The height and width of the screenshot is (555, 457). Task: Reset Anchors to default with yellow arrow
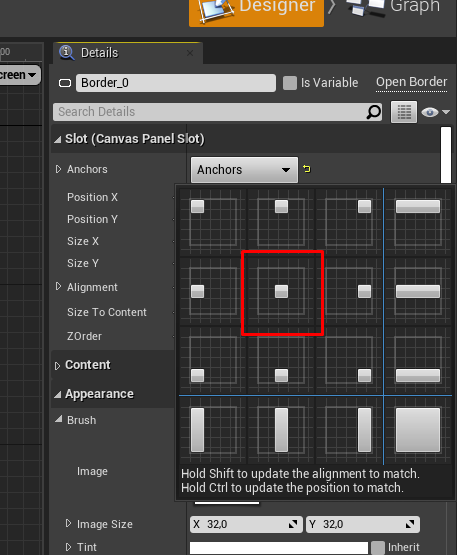coord(307,169)
